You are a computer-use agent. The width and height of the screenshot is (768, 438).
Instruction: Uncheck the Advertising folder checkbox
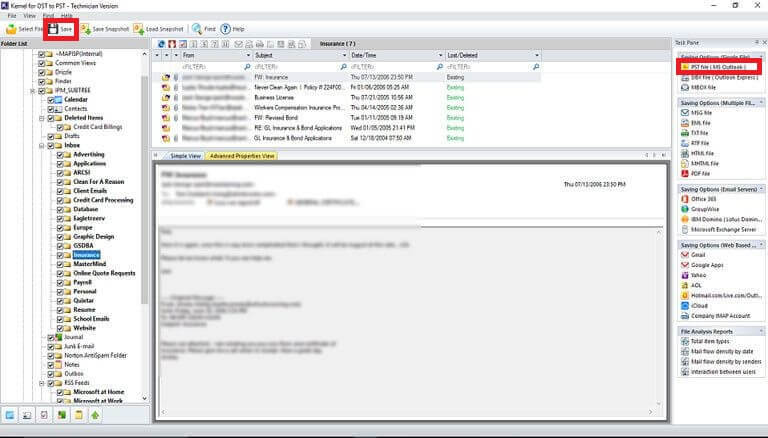click(60, 155)
